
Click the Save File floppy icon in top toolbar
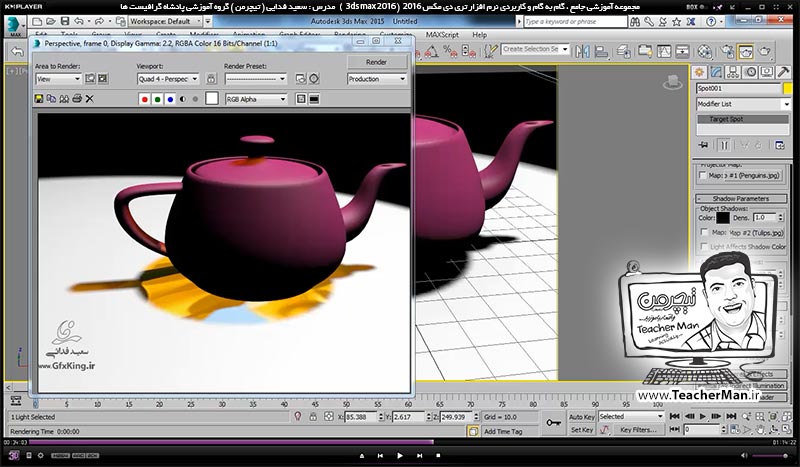(x=65, y=21)
